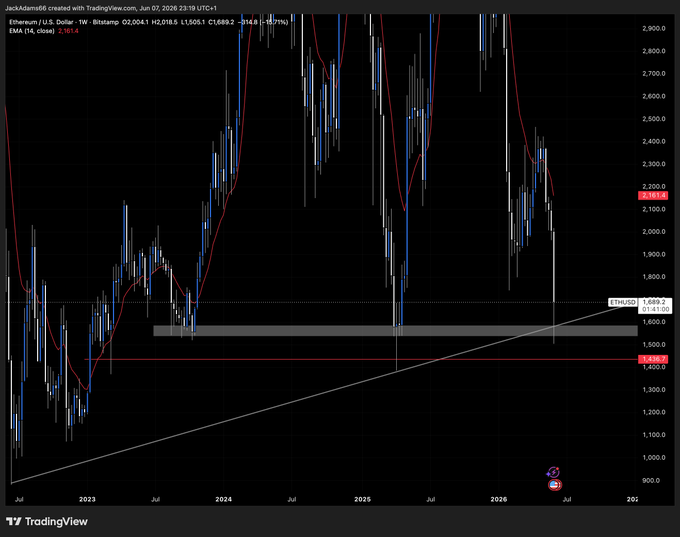Click the red 1,436.7 price axis label
Viewport: 680px width, 537px height.
point(653,359)
